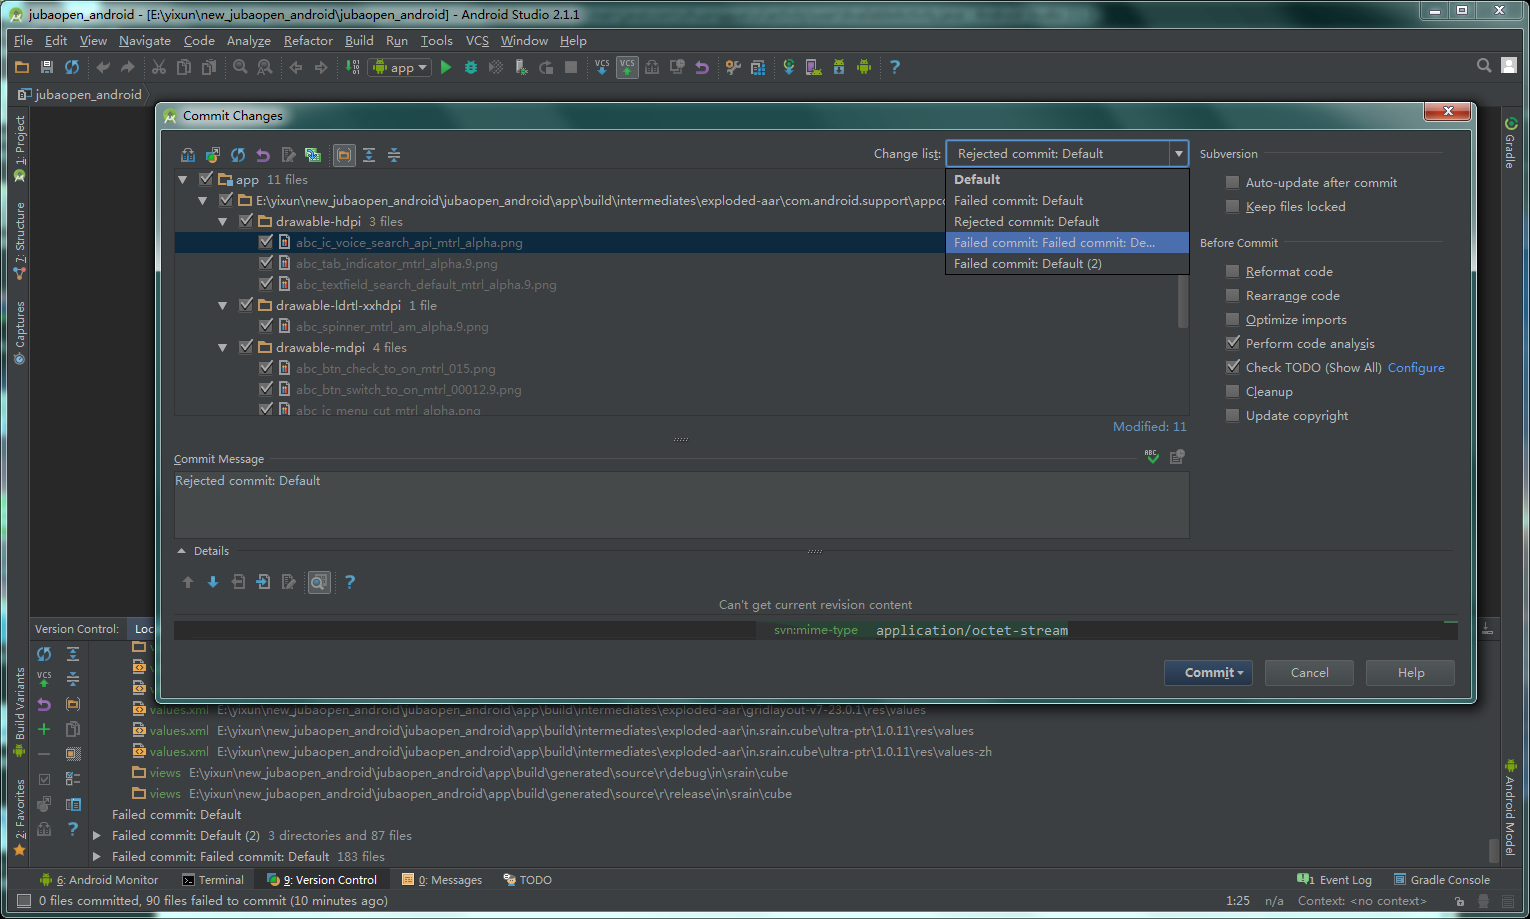
Task: Click the VCS Update Project icon
Action: point(602,67)
